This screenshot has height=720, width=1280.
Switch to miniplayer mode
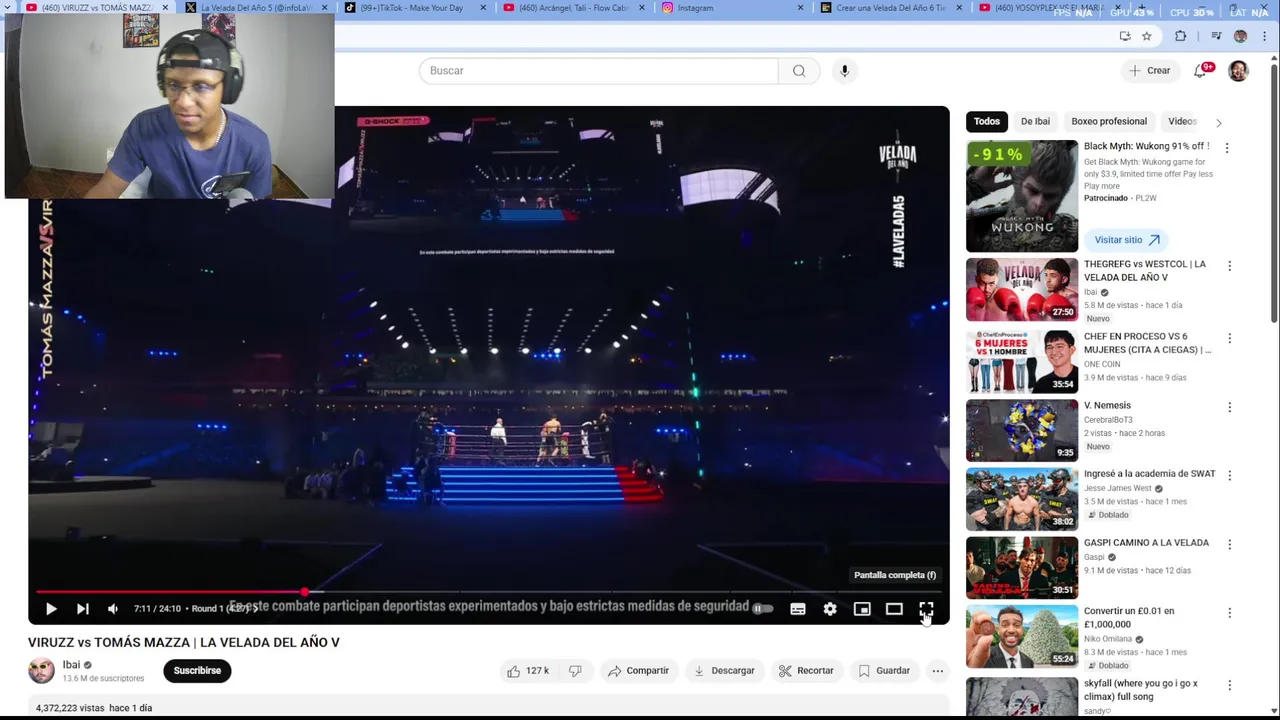coord(862,609)
